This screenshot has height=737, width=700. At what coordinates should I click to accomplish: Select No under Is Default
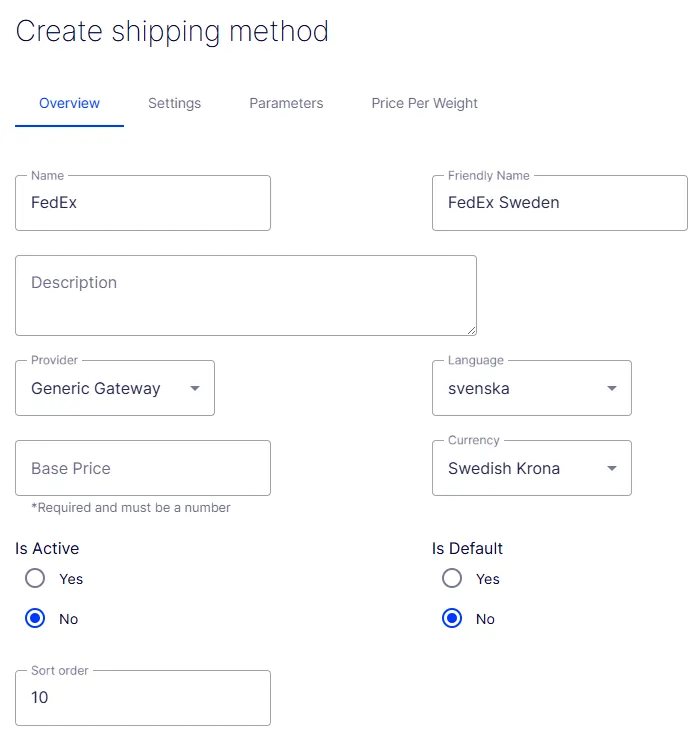coord(452,618)
